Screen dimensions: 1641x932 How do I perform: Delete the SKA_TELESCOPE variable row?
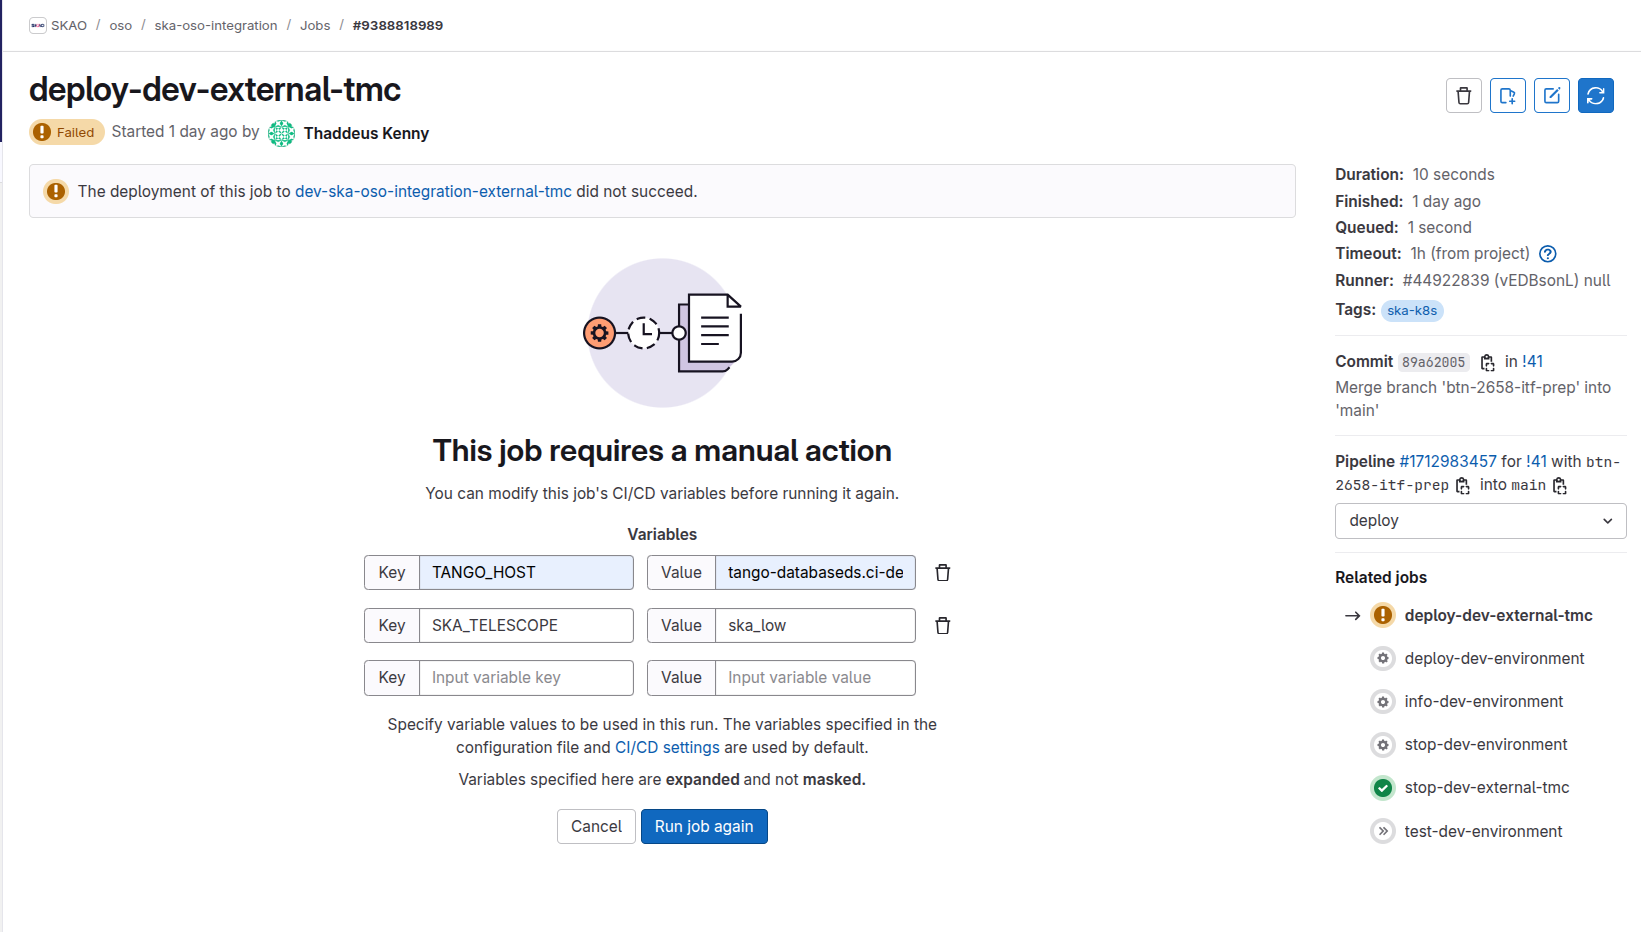942,626
